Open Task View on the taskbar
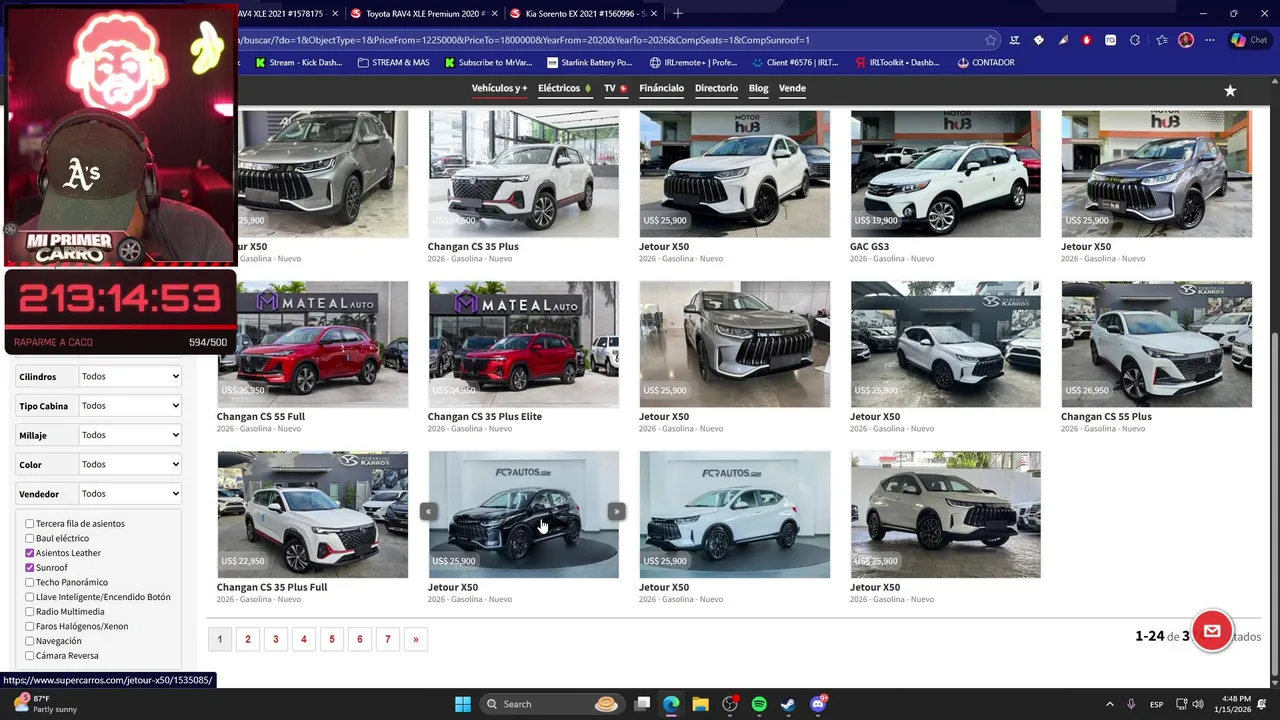The width and height of the screenshot is (1280, 720). click(x=643, y=704)
